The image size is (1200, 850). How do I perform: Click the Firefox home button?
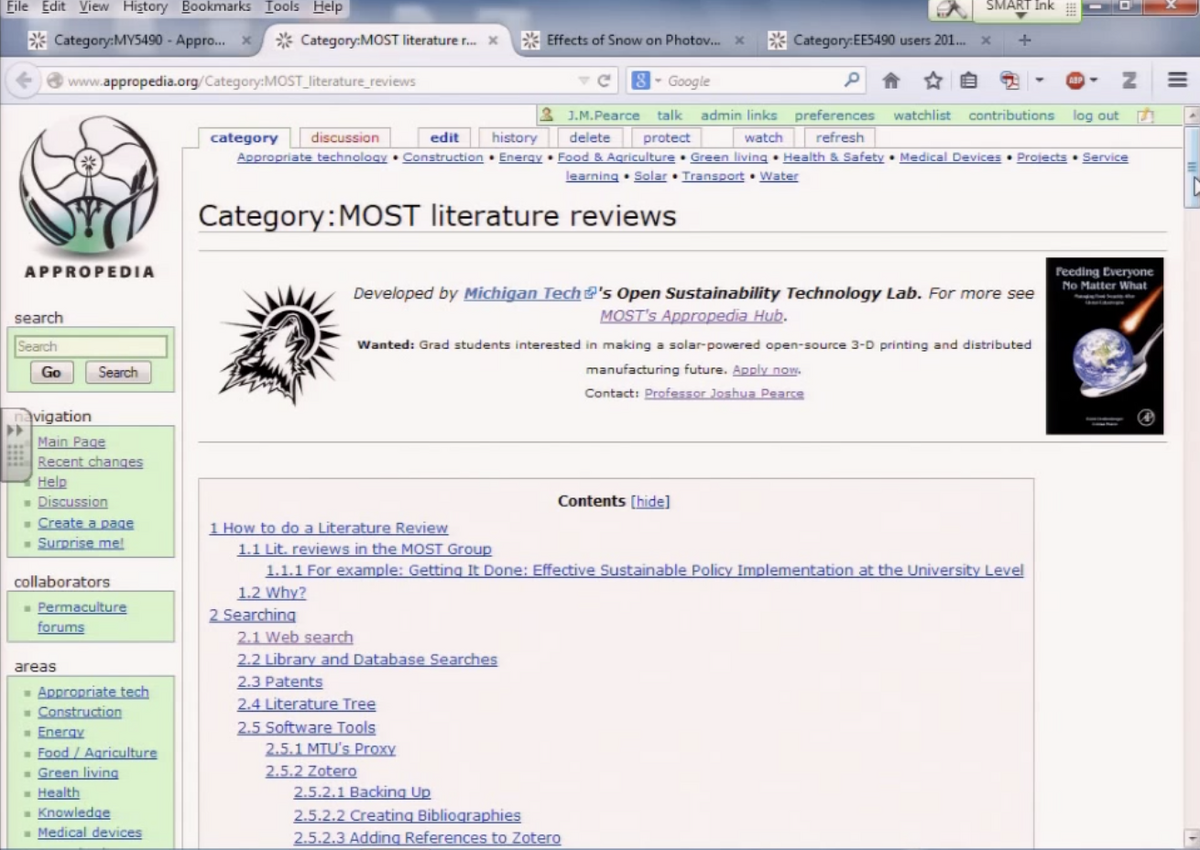(890, 81)
